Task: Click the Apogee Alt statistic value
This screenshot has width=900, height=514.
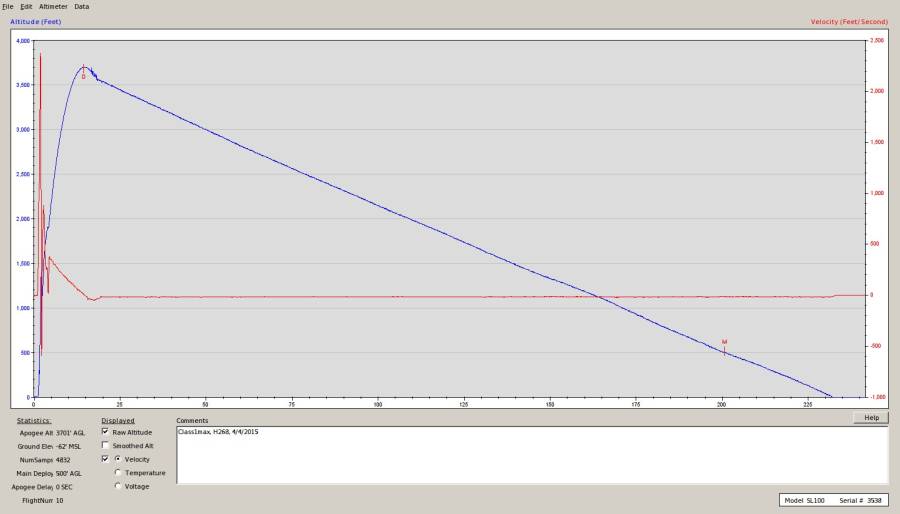Action: coord(70,432)
